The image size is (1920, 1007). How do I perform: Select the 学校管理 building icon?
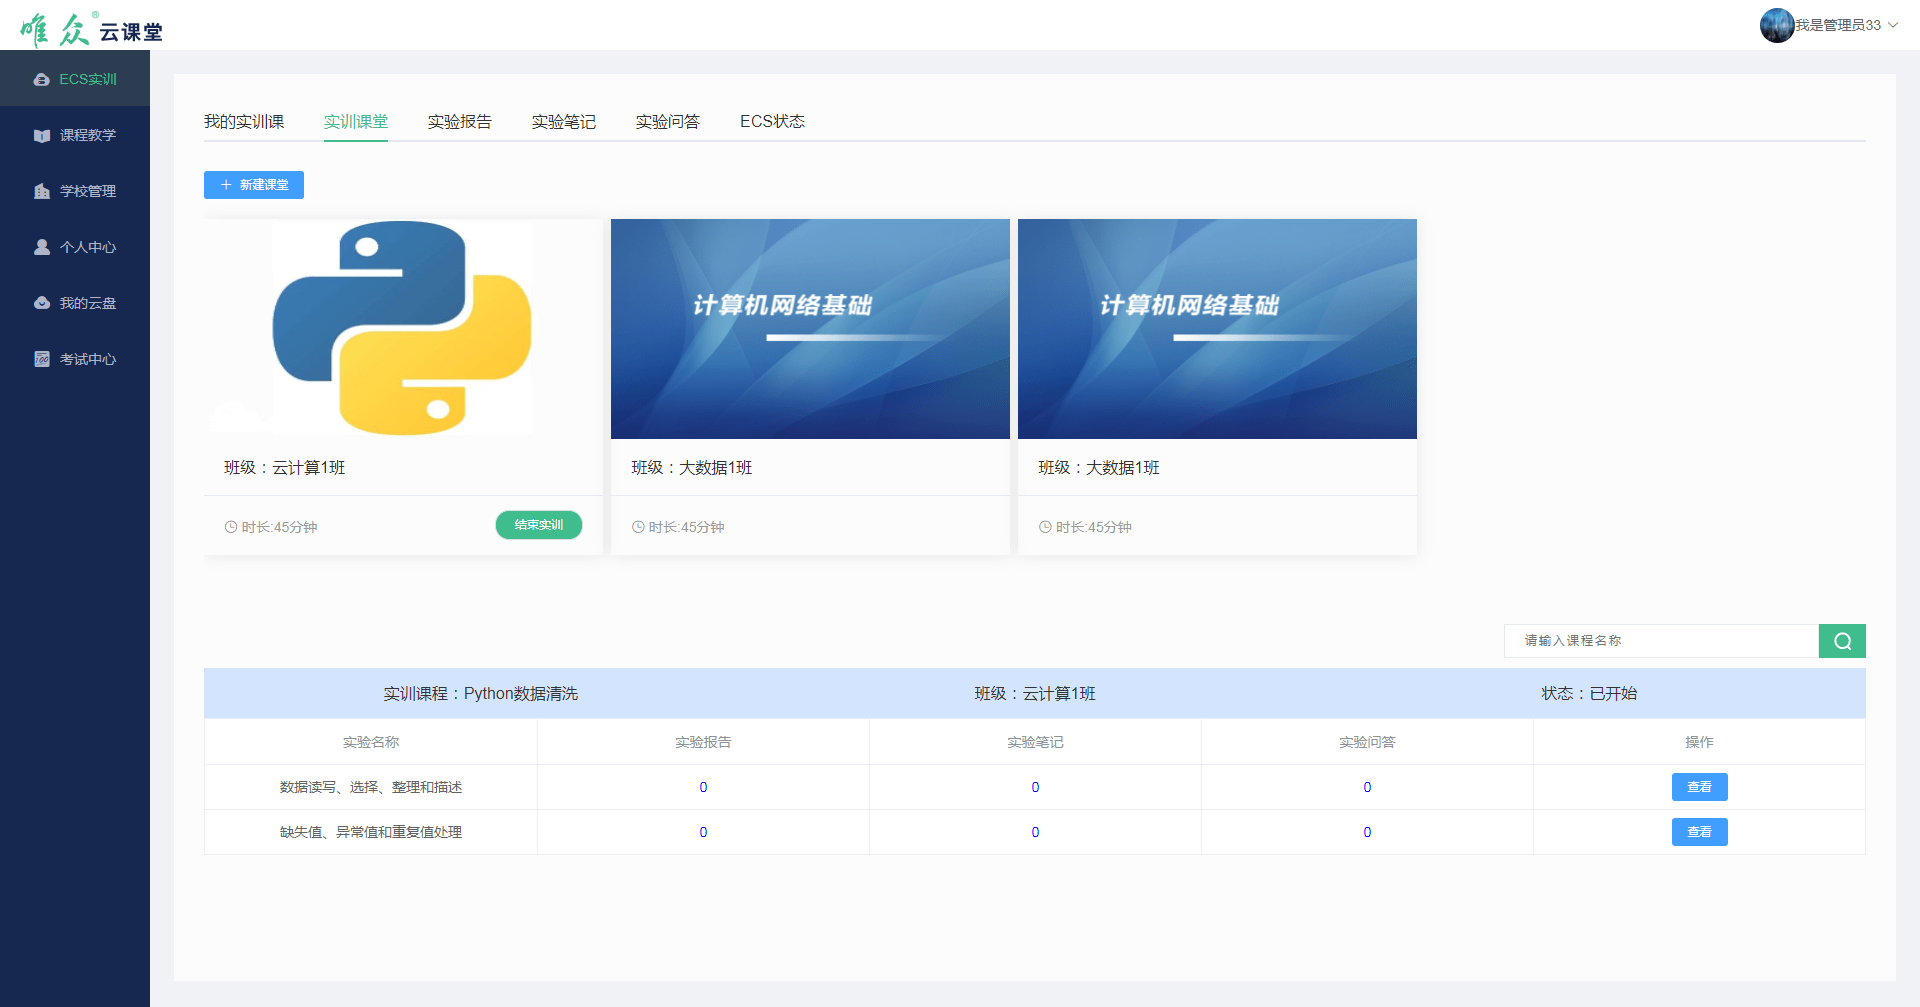point(41,191)
